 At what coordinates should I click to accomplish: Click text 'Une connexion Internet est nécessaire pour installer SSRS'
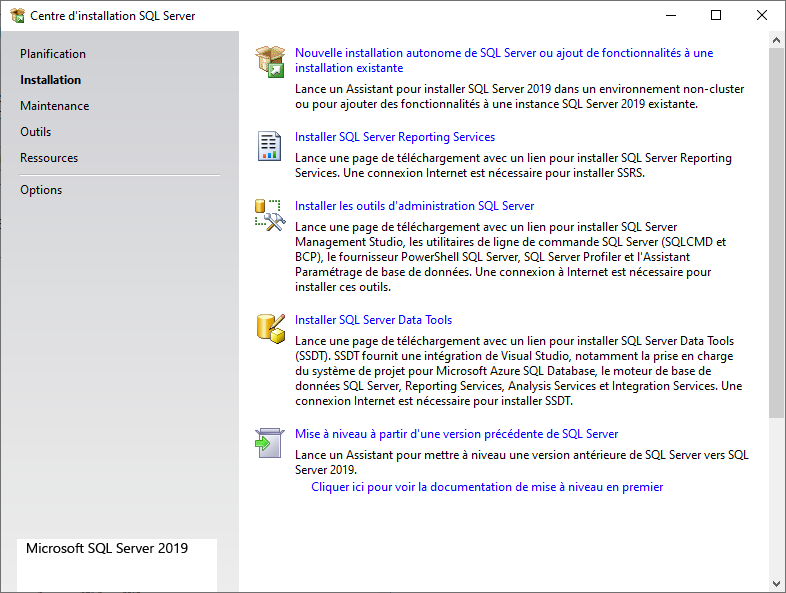click(x=493, y=173)
